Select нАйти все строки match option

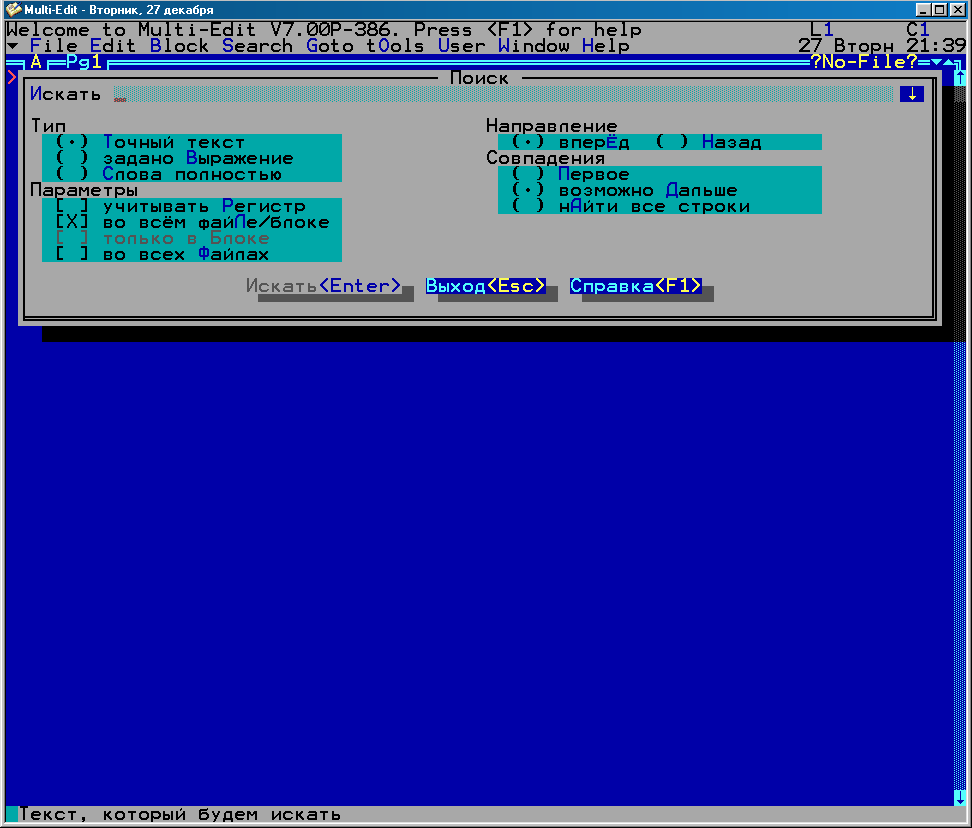pos(630,207)
